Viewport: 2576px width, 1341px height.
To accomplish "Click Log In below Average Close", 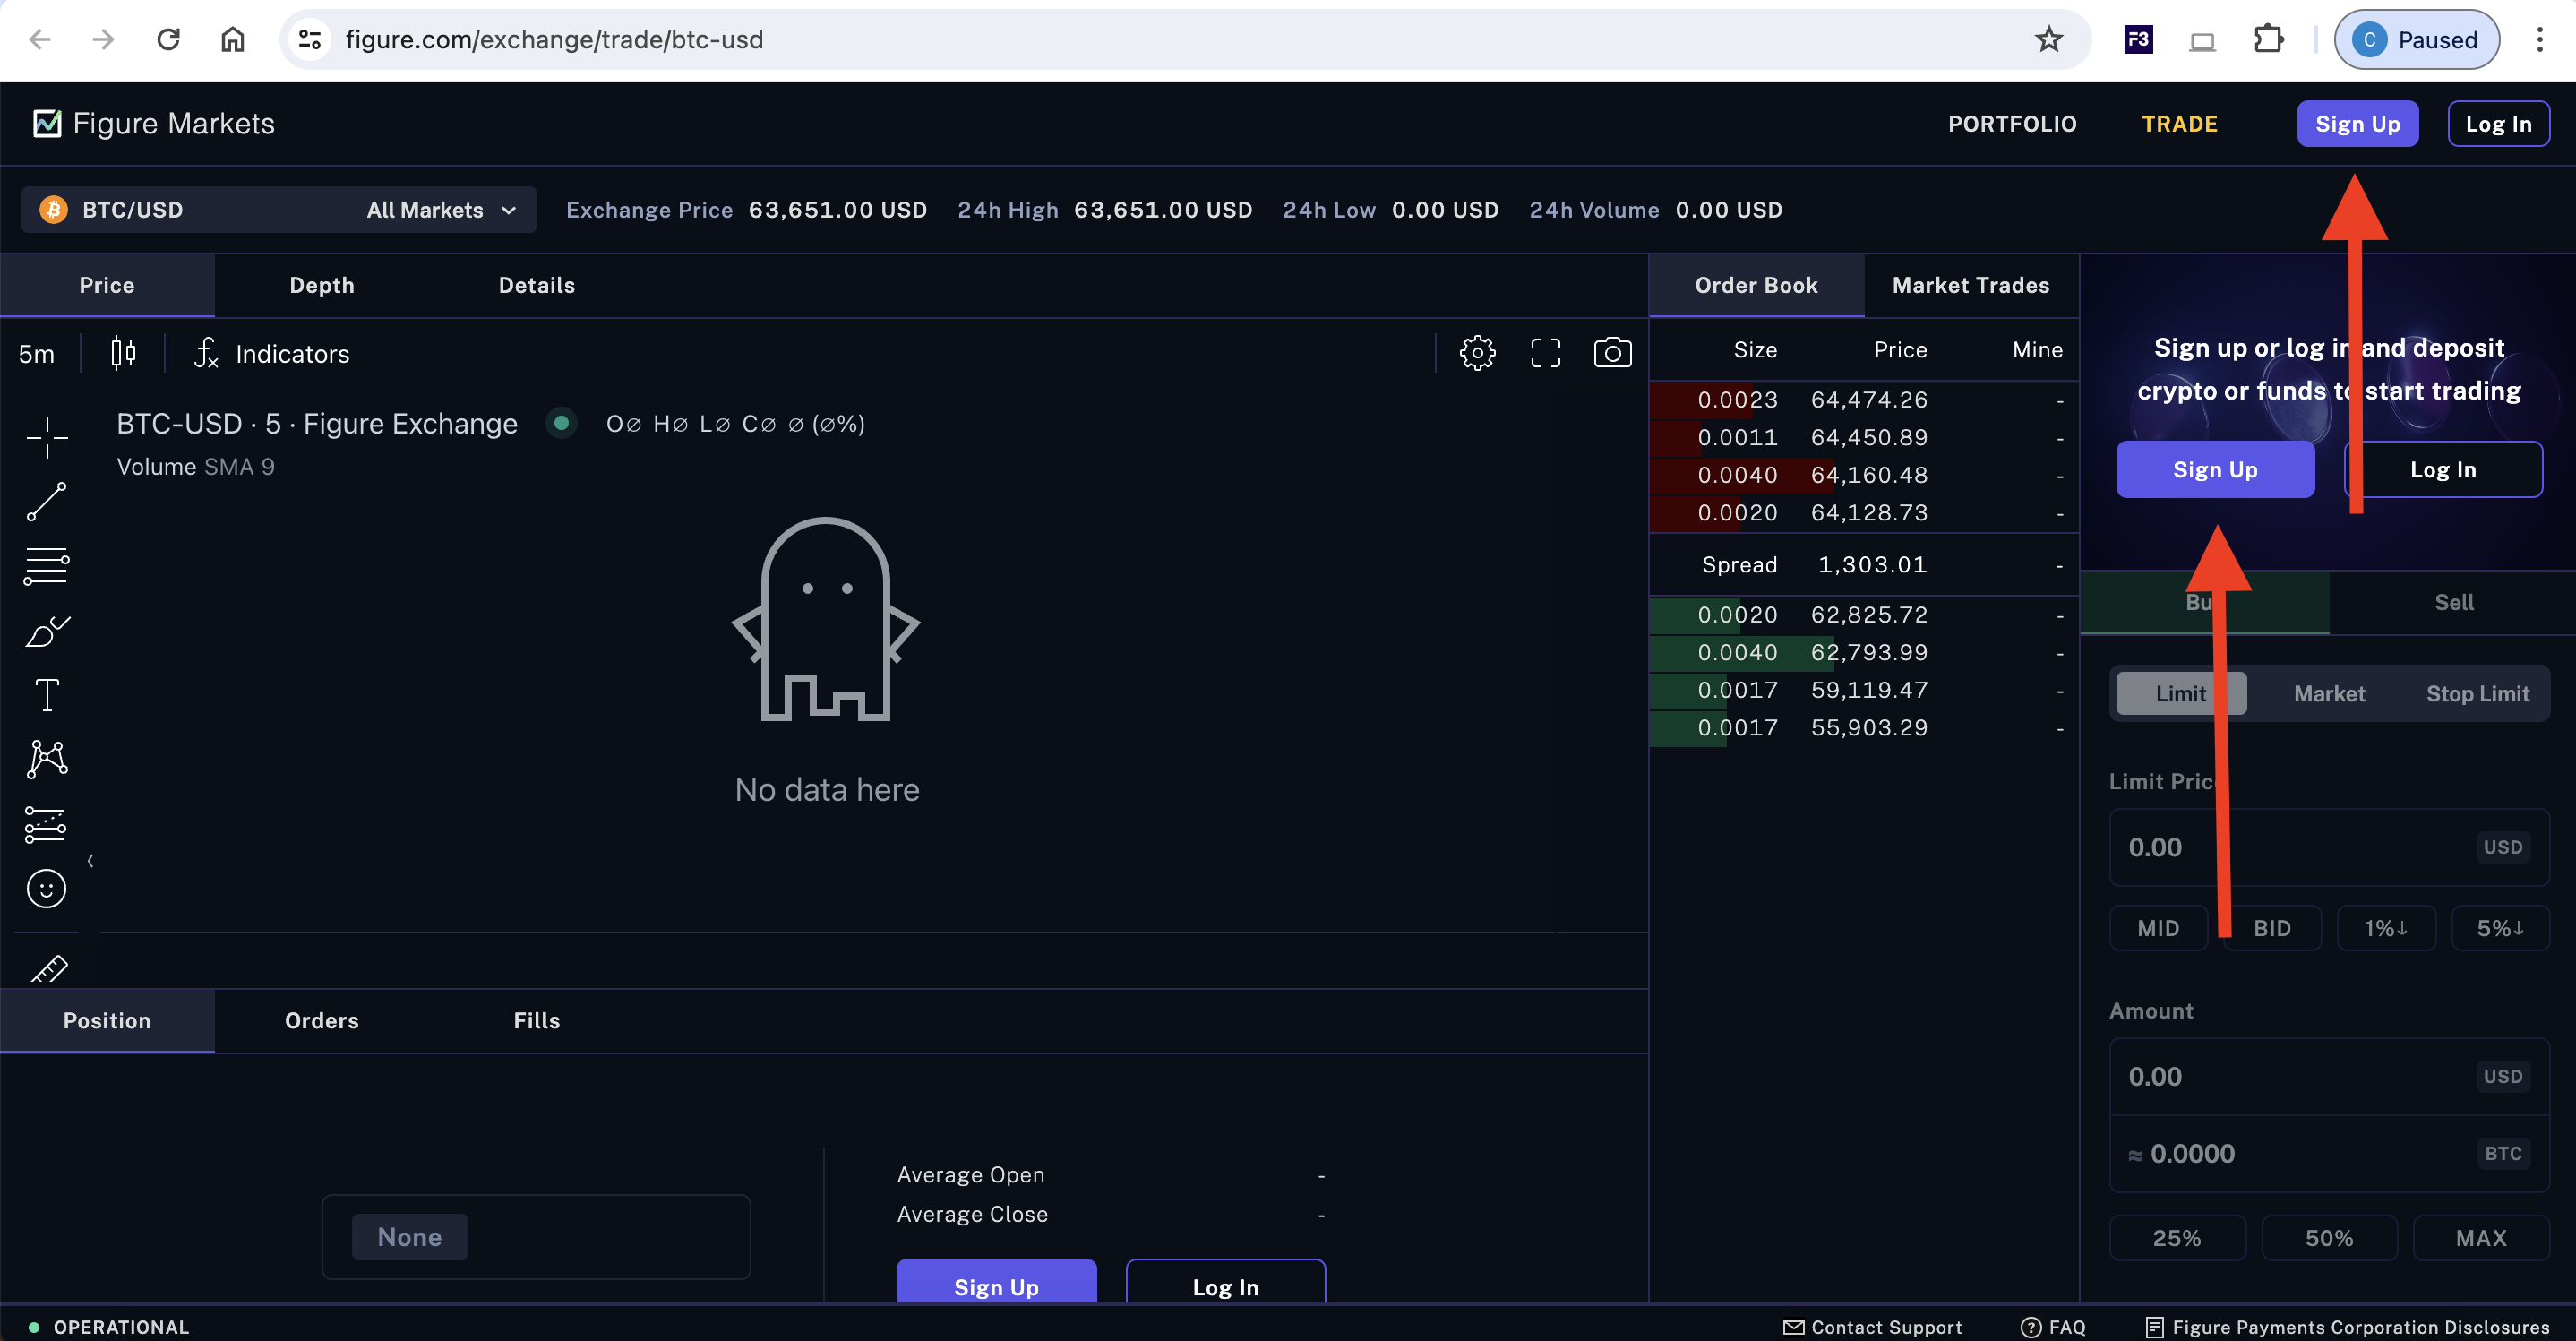I will [x=1225, y=1284].
